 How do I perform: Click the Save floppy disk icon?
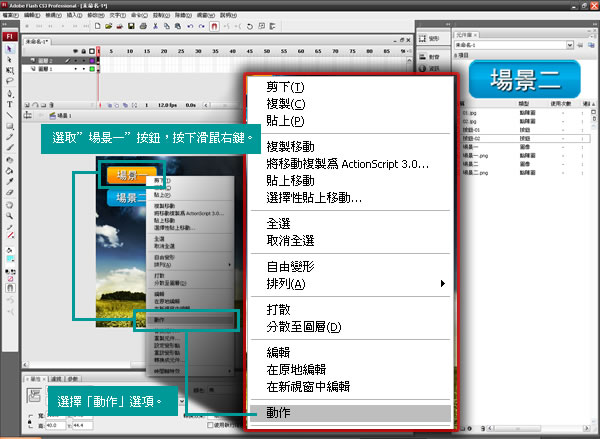[131, 26]
